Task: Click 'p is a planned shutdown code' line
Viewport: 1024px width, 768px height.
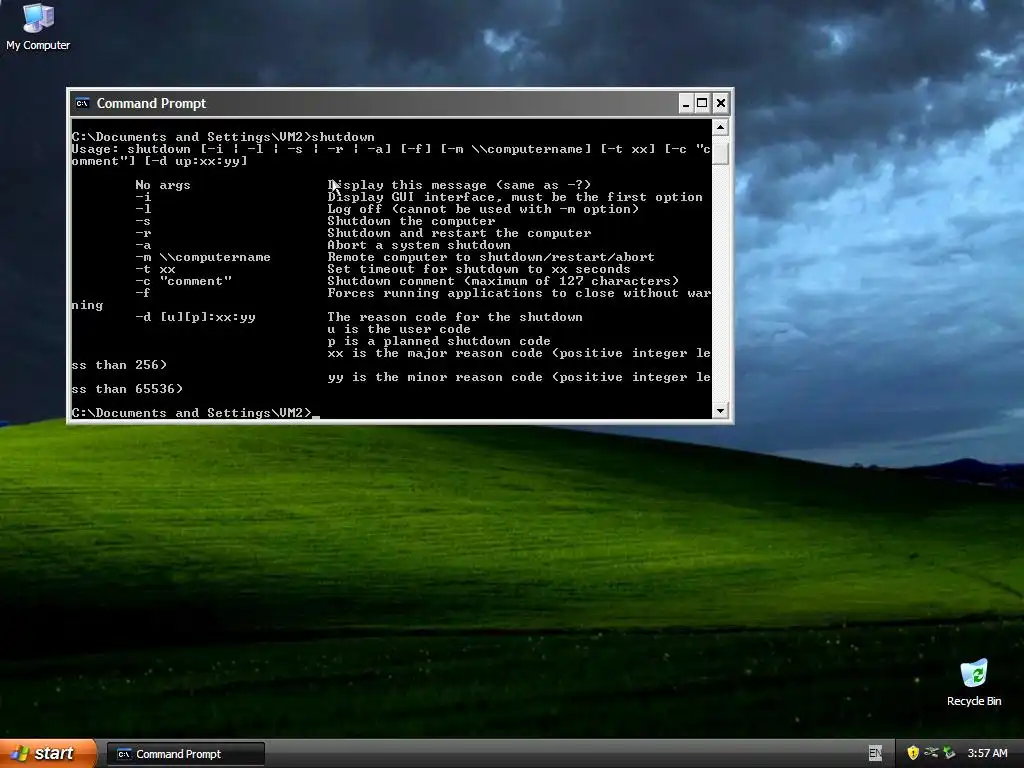Action: click(439, 342)
